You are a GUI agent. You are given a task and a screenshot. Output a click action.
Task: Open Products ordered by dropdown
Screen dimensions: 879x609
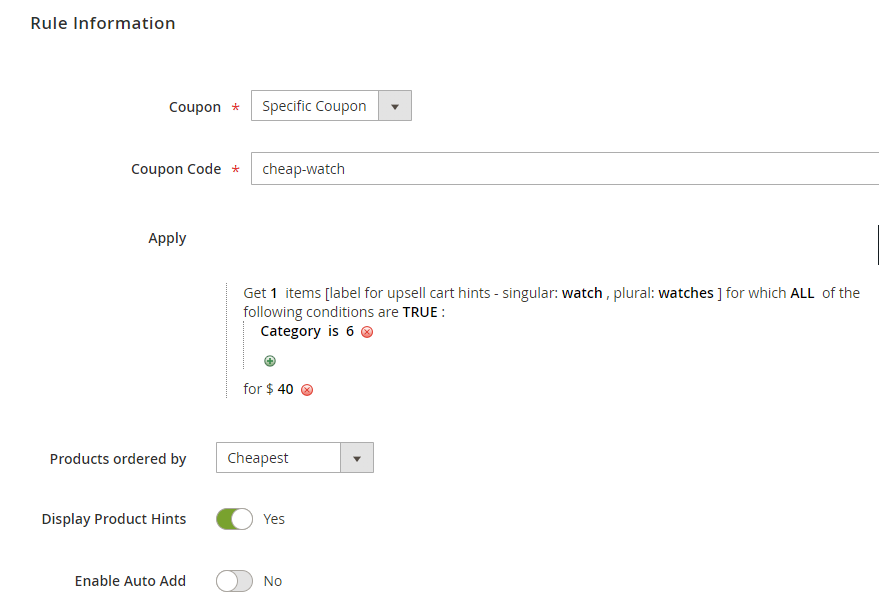(295, 458)
